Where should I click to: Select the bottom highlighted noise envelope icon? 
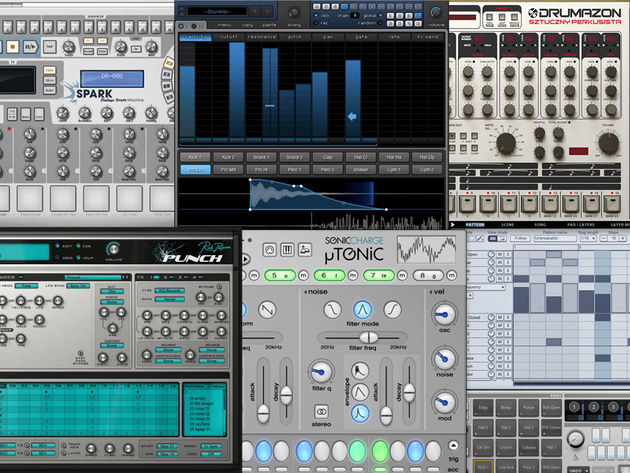360,413
